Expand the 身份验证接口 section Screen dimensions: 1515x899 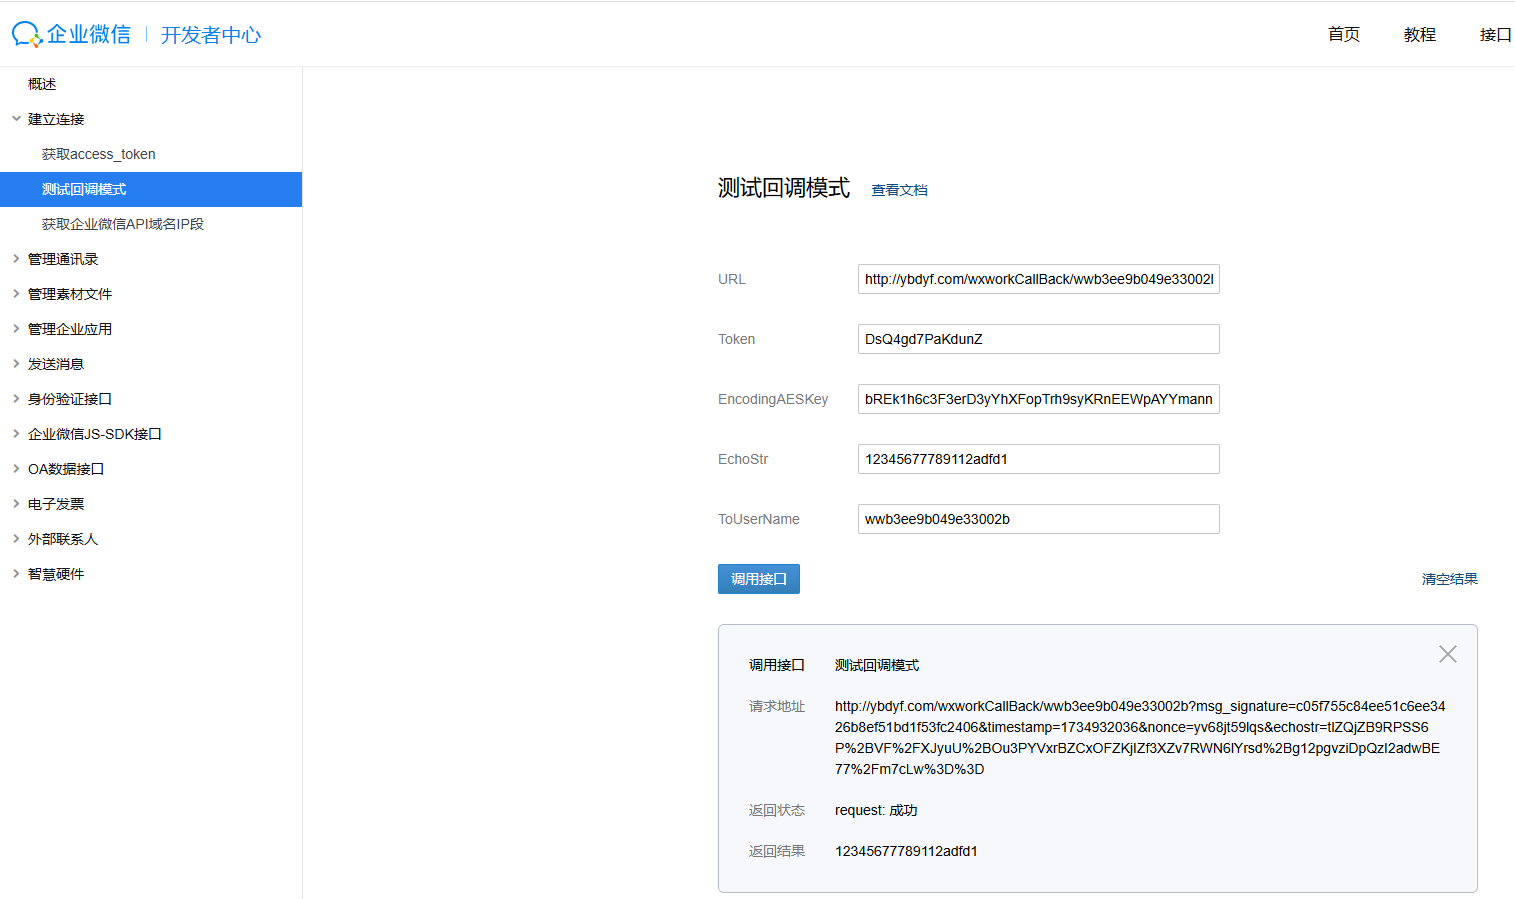[70, 398]
